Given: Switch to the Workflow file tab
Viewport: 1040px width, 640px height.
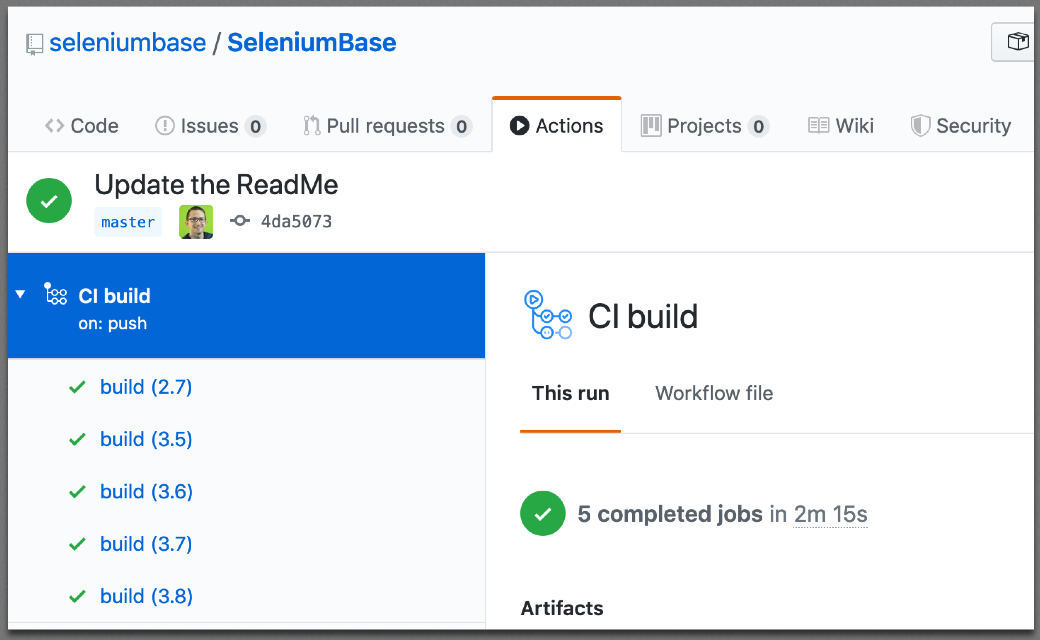Looking at the screenshot, I should pos(714,393).
